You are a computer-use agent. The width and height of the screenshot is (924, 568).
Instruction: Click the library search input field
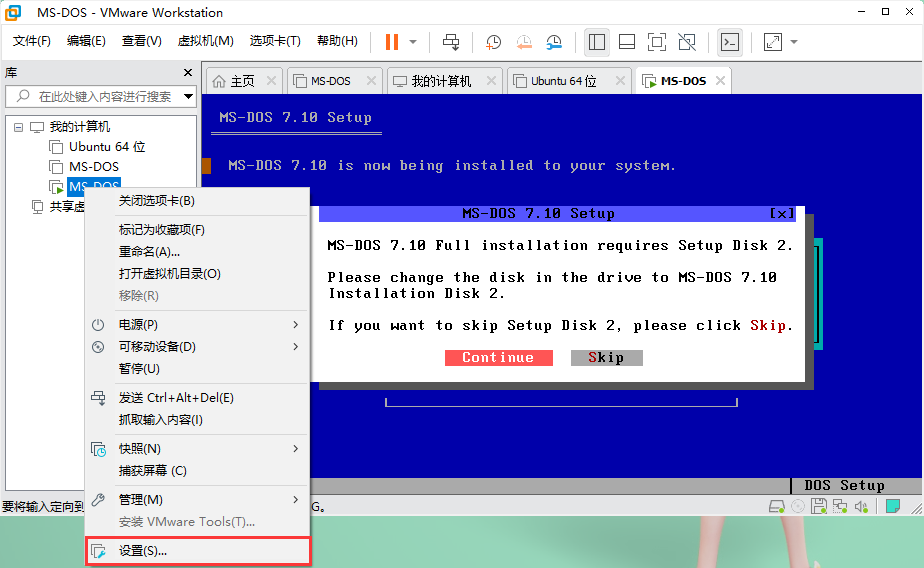click(100, 96)
